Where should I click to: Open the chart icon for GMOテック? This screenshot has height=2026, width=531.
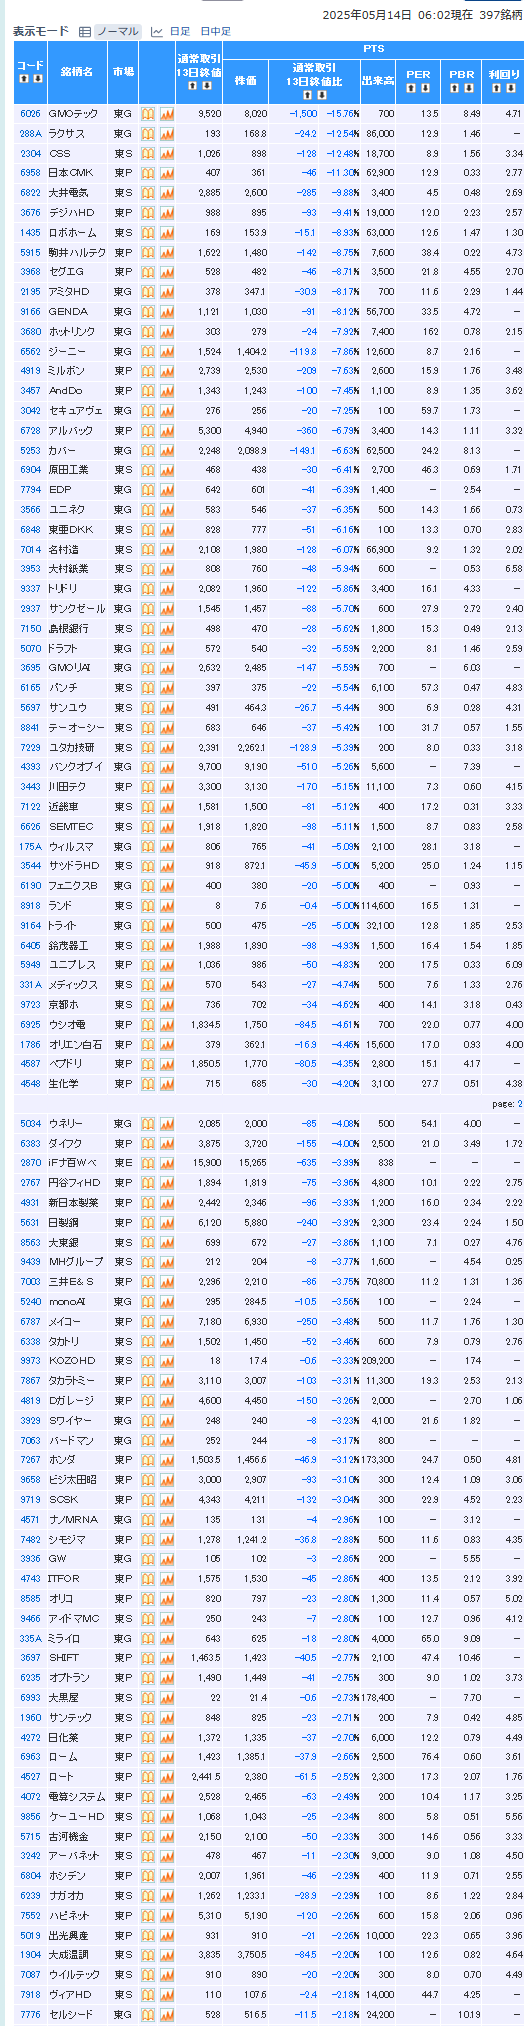tap(167, 114)
